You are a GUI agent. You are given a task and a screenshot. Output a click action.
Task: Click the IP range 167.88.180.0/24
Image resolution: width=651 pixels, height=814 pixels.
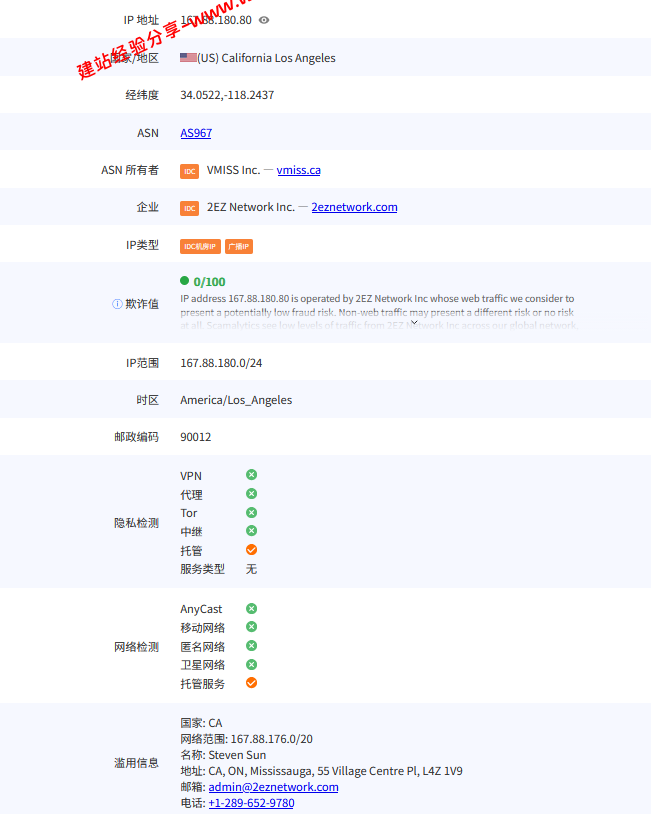[221, 363]
